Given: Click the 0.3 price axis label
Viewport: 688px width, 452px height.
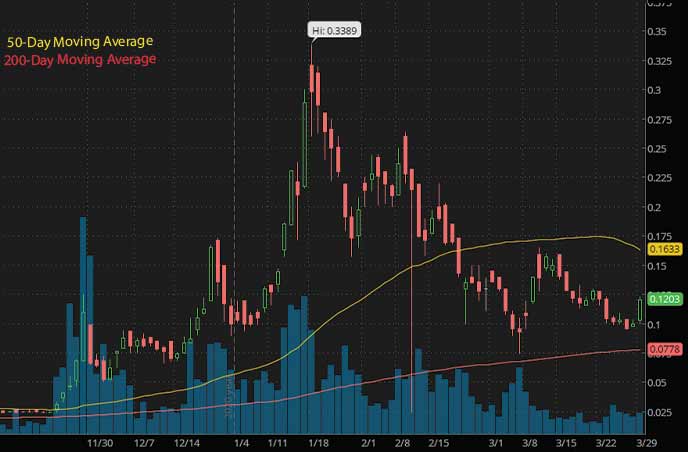Looking at the screenshot, I should pyautogui.click(x=654, y=90).
